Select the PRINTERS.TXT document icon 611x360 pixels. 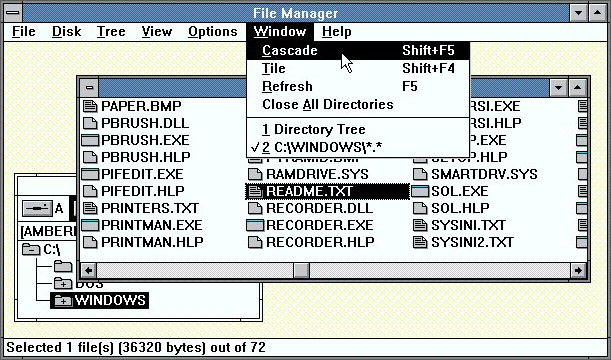[x=90, y=208]
